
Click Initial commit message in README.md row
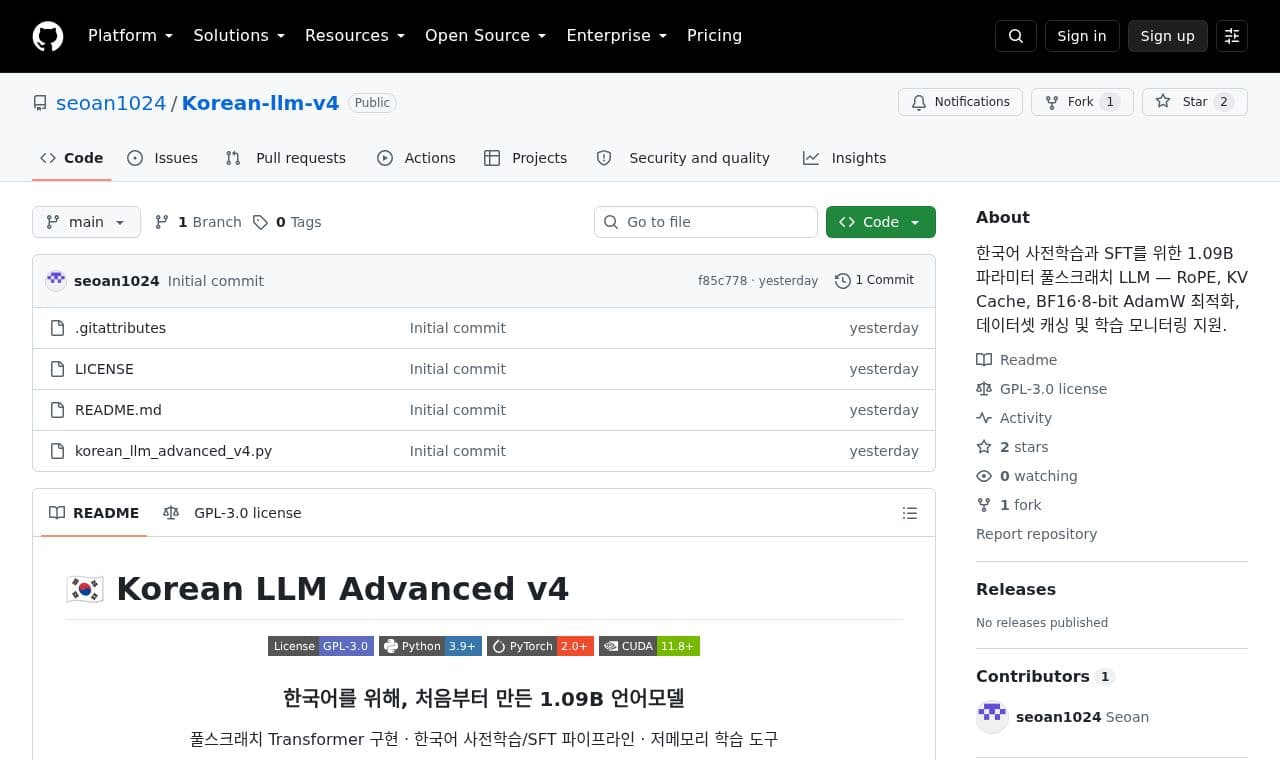tap(457, 410)
